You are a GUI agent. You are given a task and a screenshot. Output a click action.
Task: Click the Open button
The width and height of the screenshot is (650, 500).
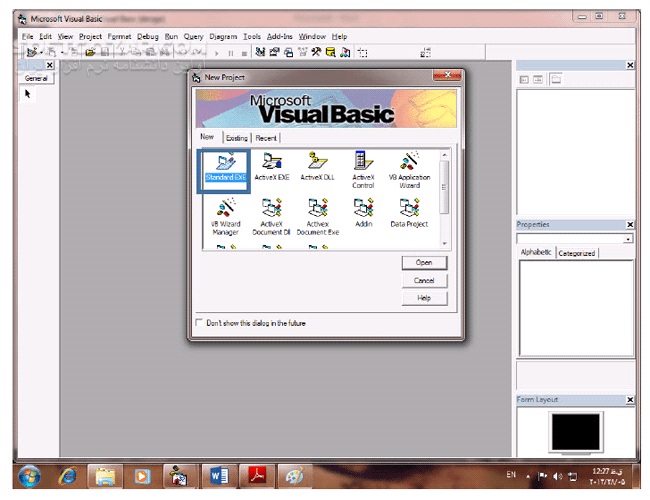[x=423, y=262]
